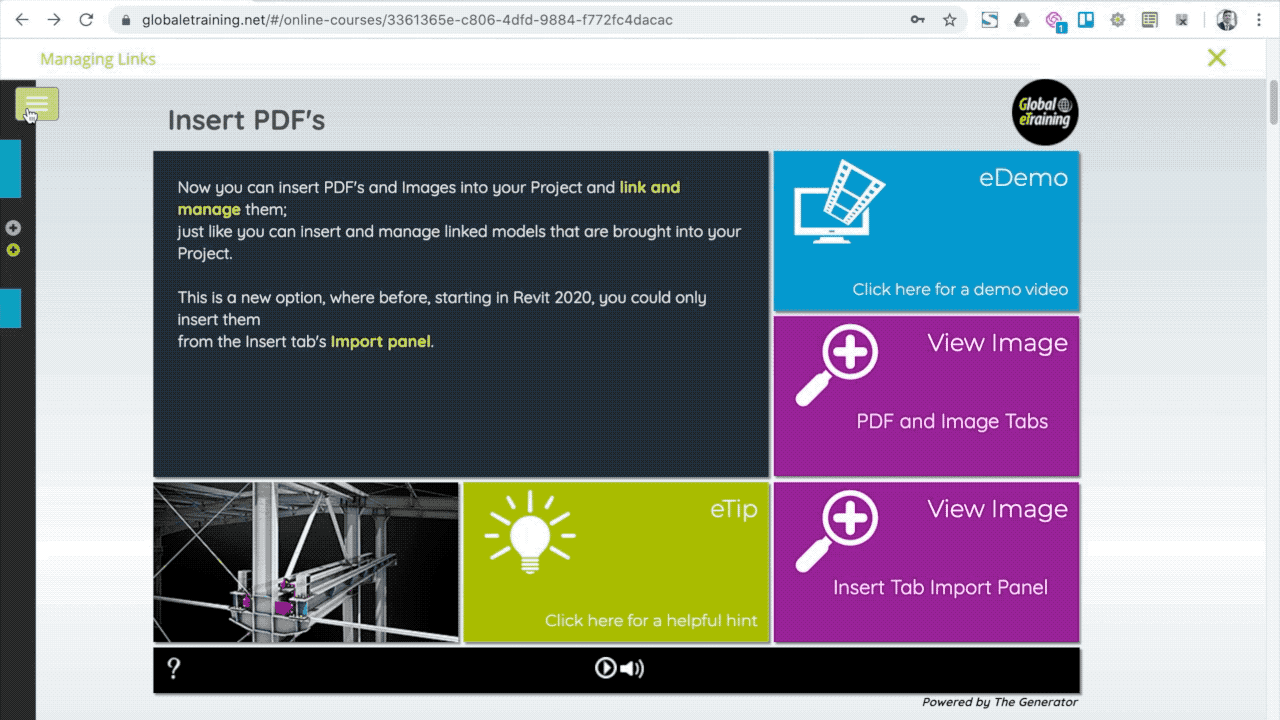This screenshot has width=1280, height=720.
Task: Click the magnifier plus icon on PDF and Image Tabs tile
Action: [837, 365]
